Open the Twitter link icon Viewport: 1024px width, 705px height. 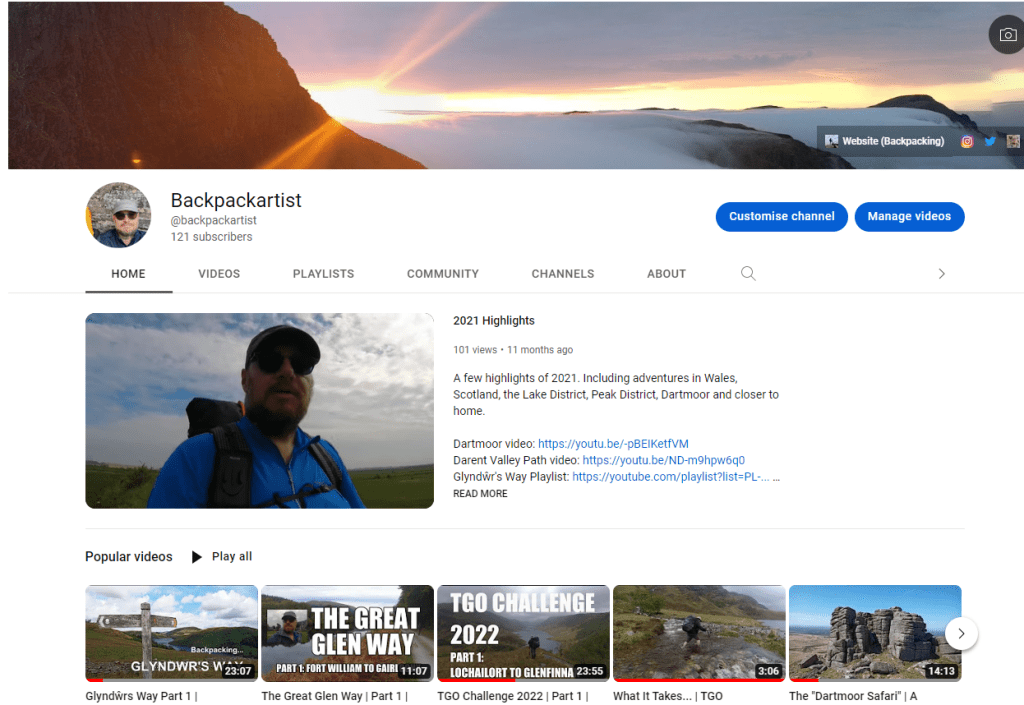[990, 142]
